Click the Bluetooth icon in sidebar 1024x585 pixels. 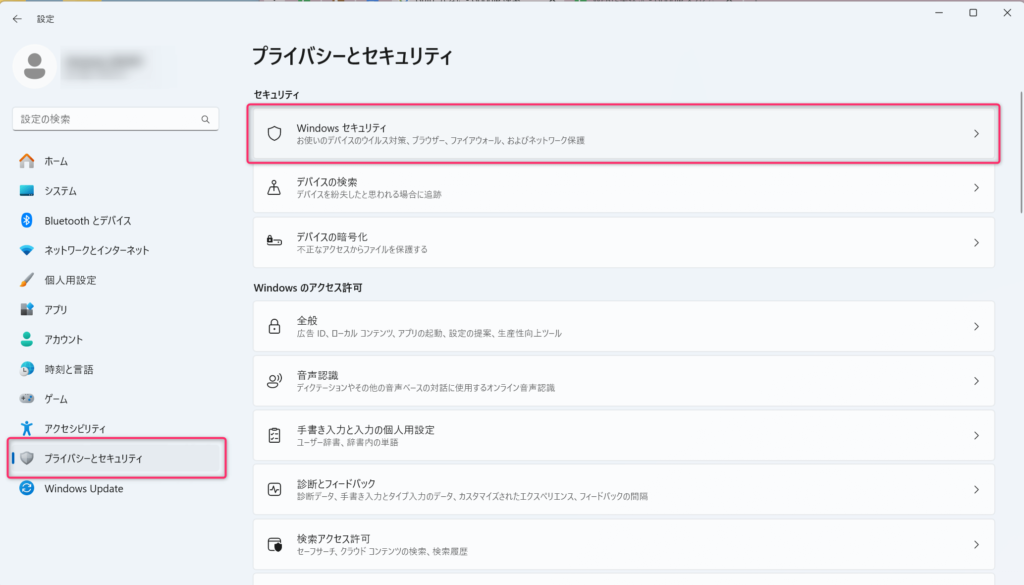[27, 220]
